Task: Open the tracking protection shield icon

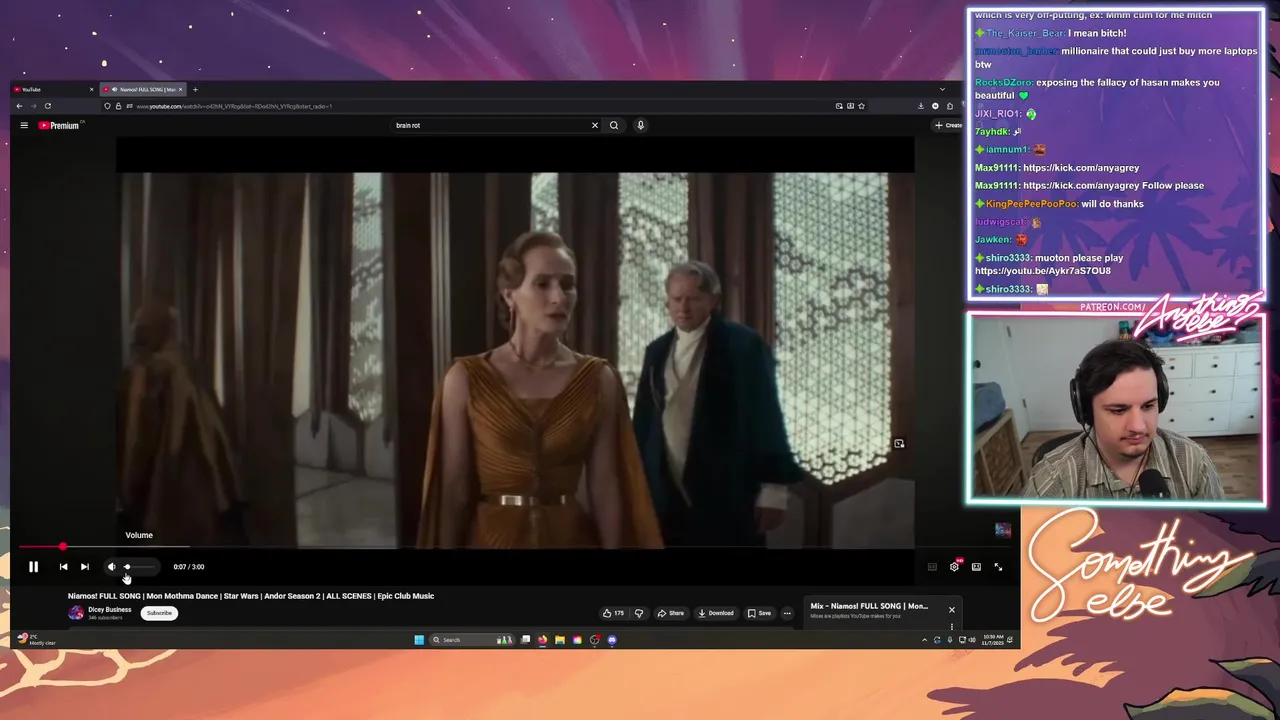Action: pos(107,106)
